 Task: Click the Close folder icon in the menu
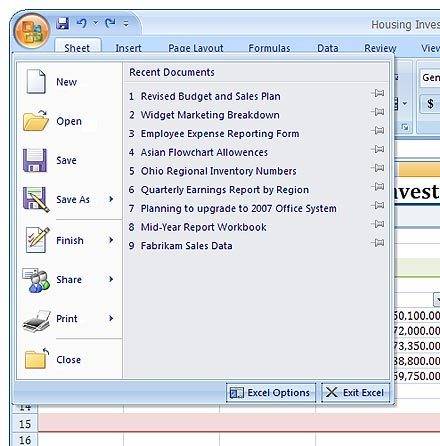point(36,359)
